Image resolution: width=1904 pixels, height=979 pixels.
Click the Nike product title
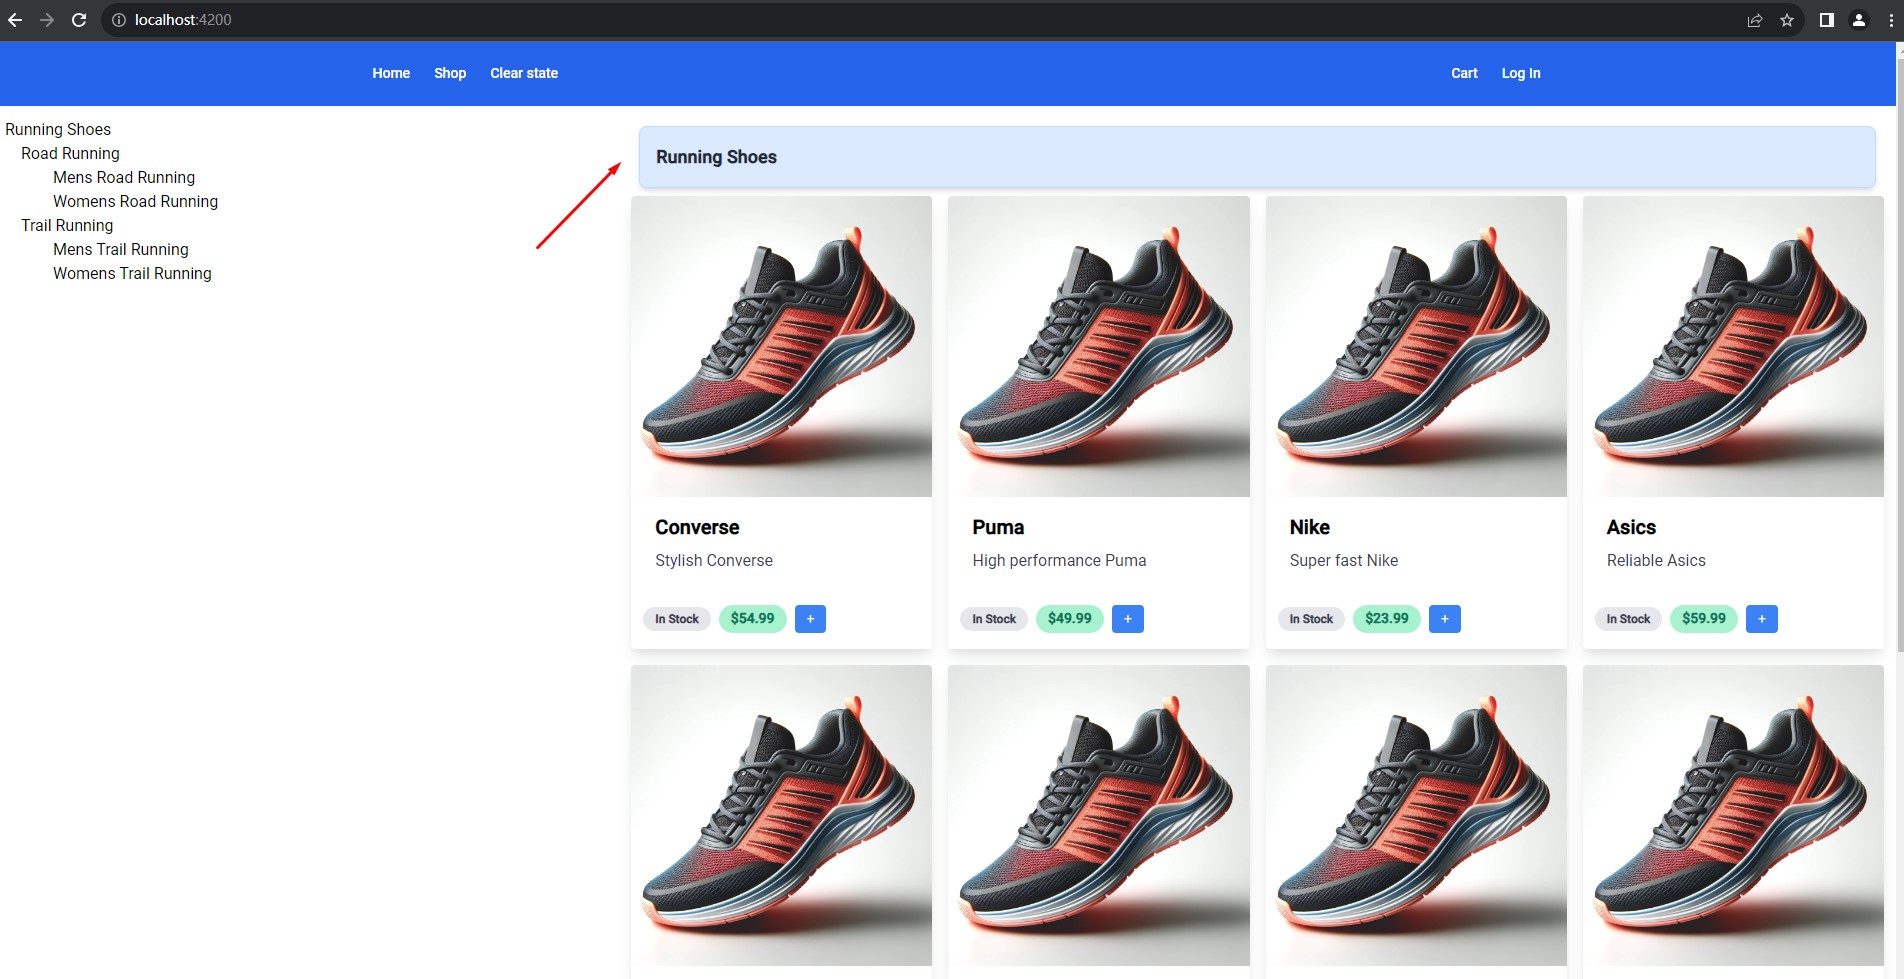[x=1309, y=527]
